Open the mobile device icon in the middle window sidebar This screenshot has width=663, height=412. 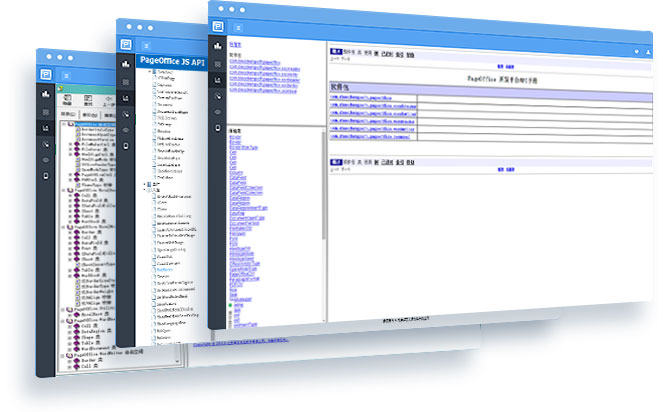click(x=126, y=146)
